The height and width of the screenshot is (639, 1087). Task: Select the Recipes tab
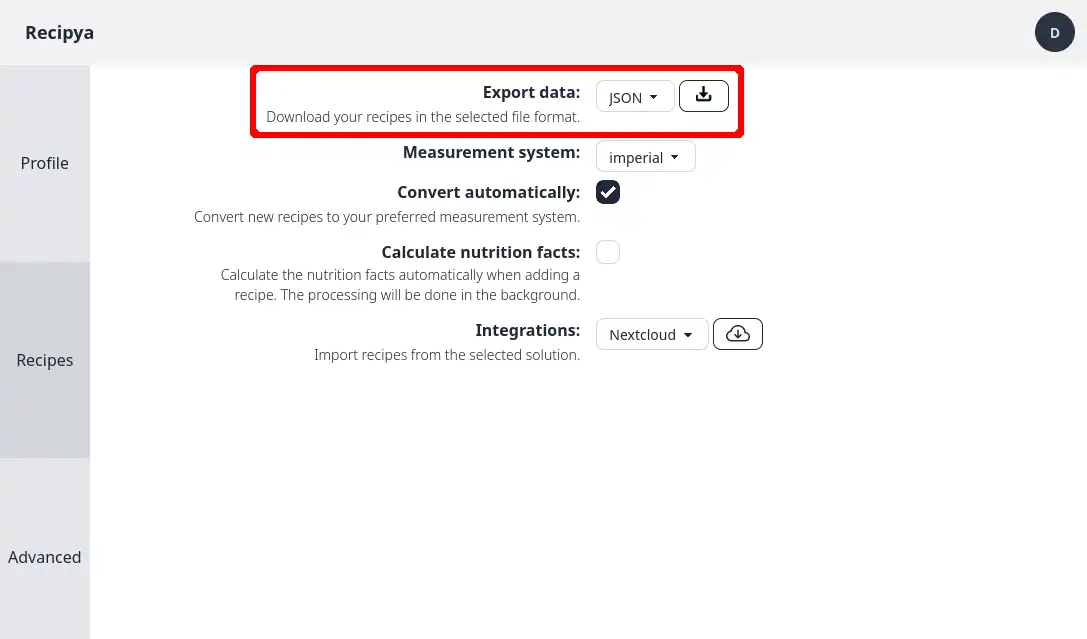click(x=44, y=360)
